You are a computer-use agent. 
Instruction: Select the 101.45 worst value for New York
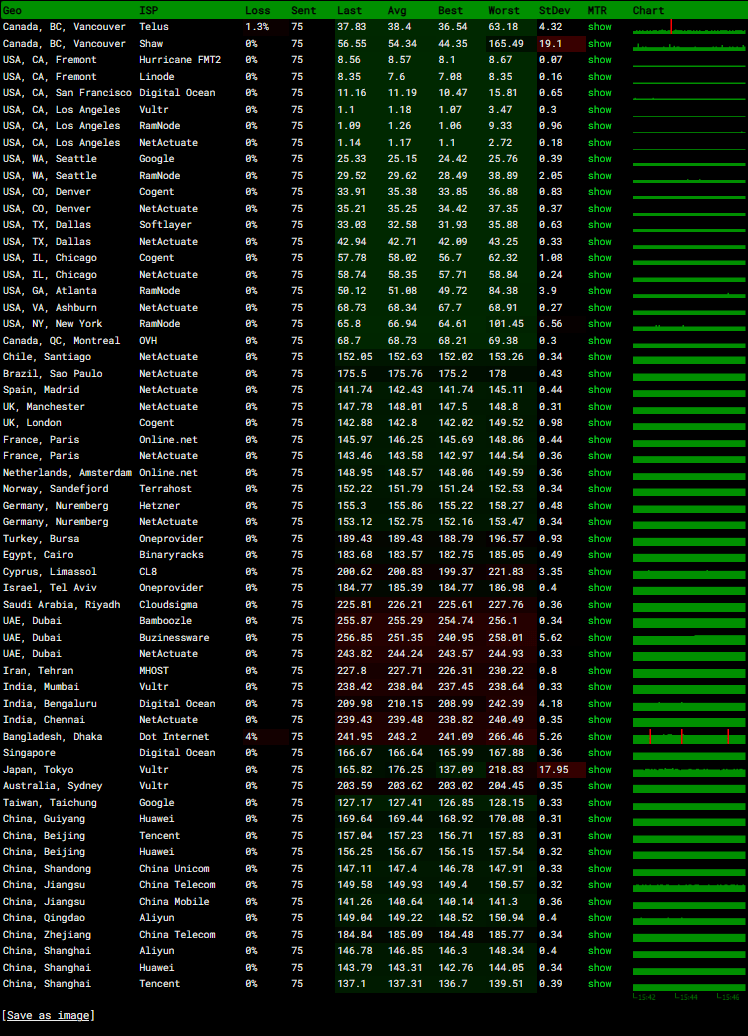pos(506,324)
